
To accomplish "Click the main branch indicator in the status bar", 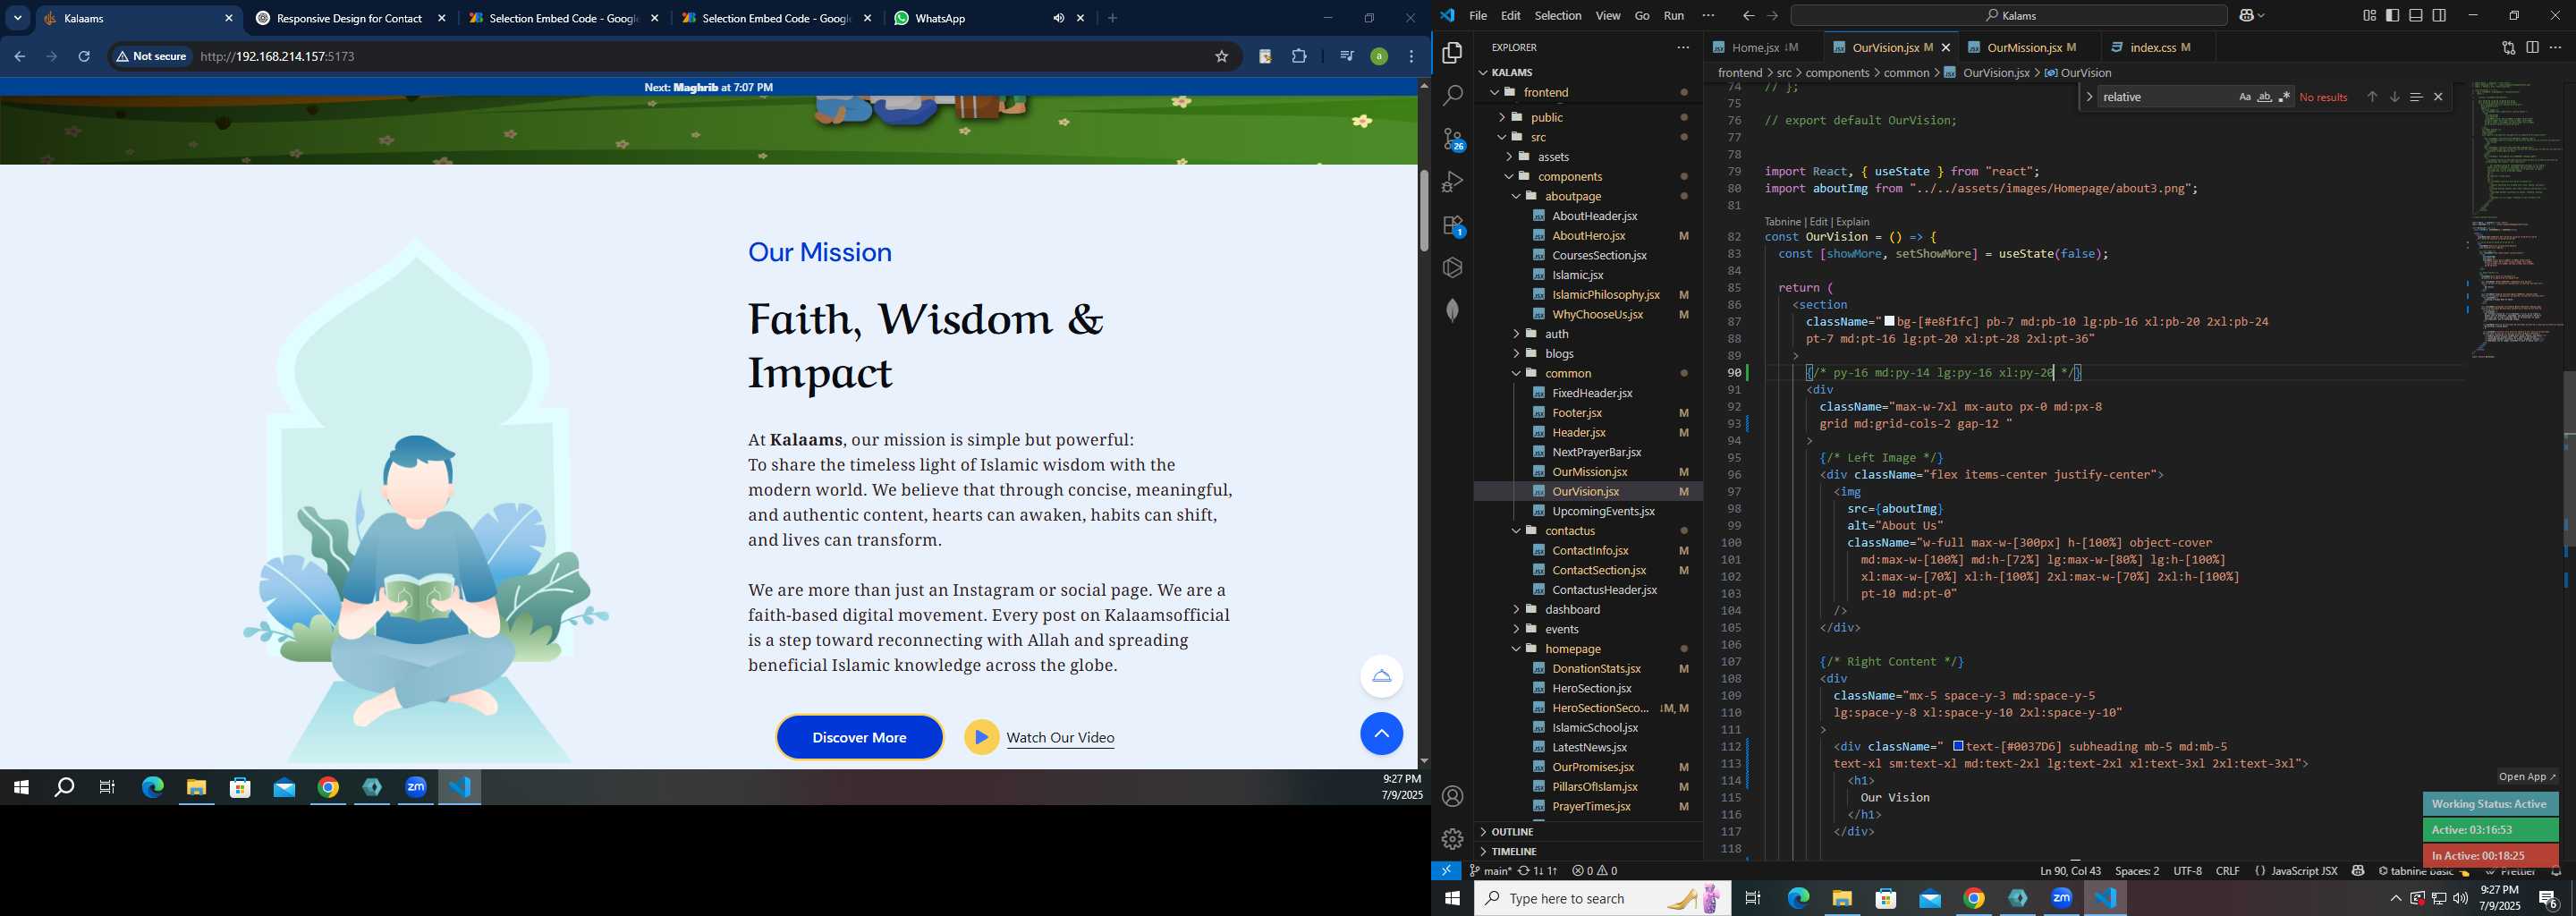I will (1490, 871).
